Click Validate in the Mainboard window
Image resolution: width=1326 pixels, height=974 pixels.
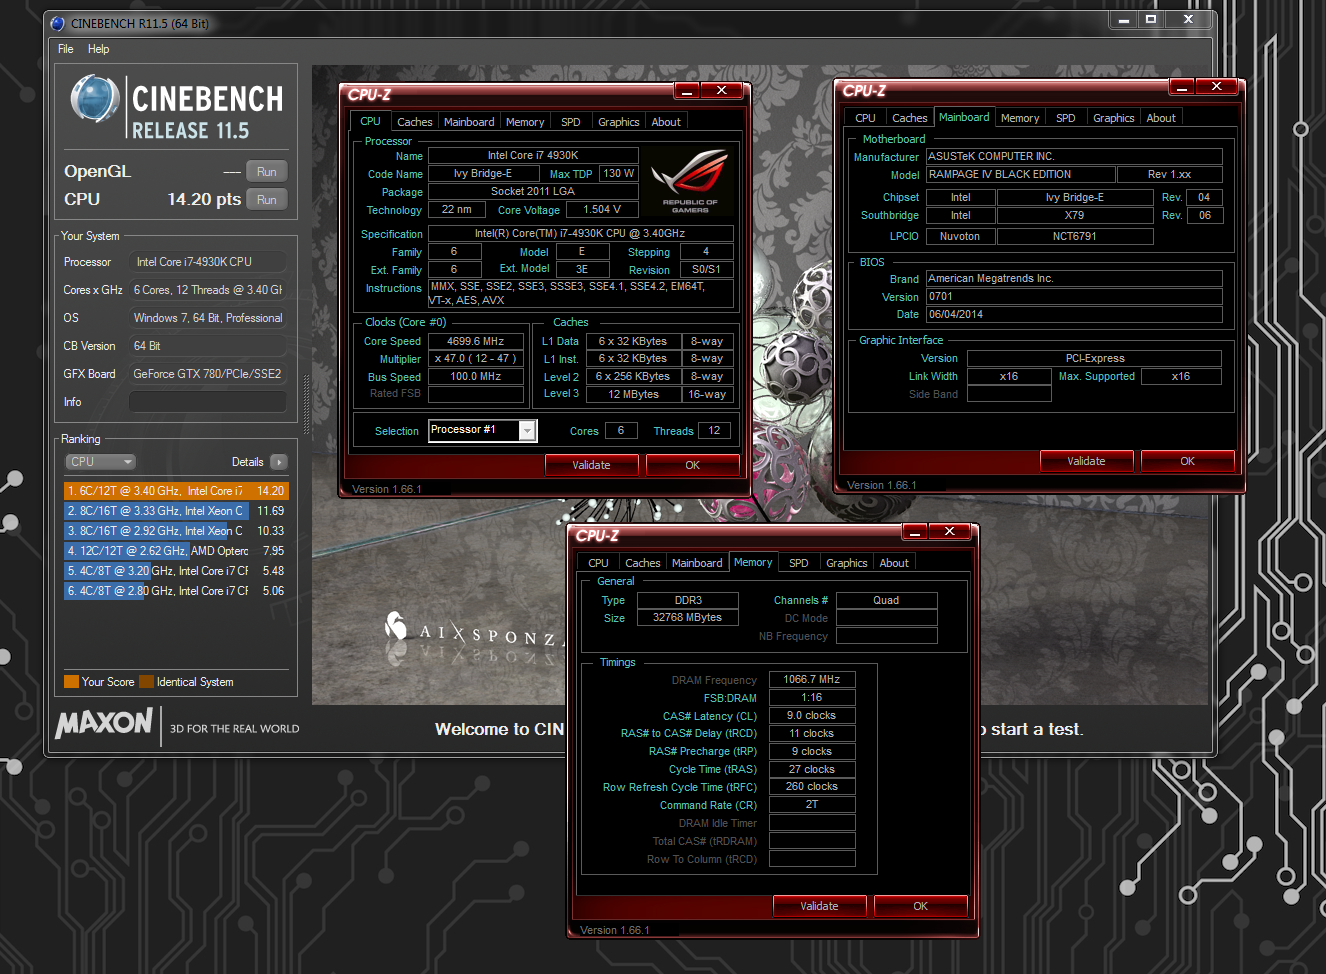pyautogui.click(x=1086, y=461)
